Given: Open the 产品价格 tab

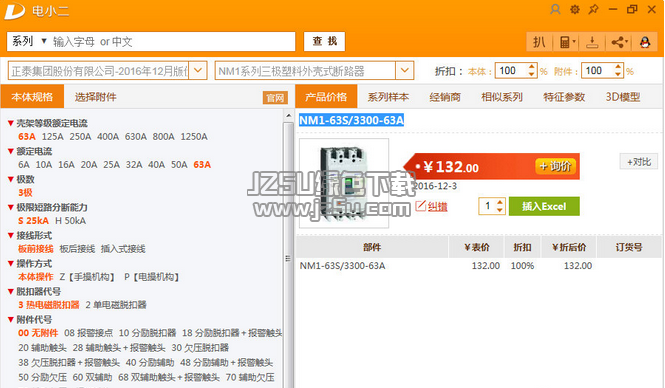Looking at the screenshot, I should [326, 97].
